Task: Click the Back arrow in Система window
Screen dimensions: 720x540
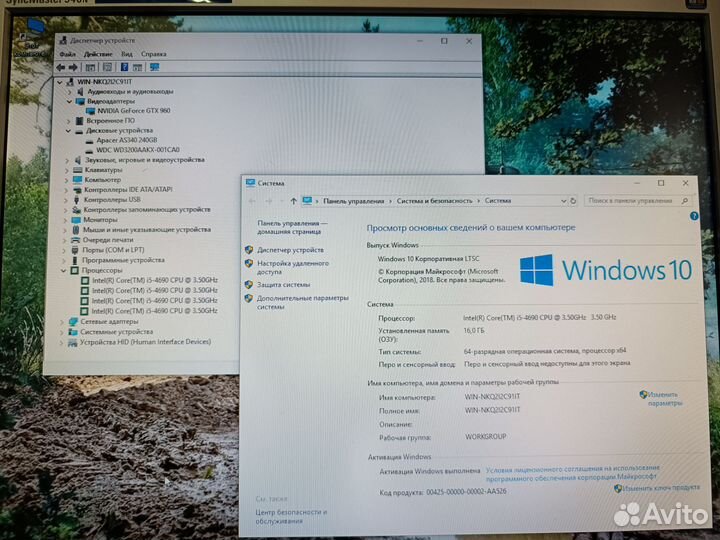Action: pyautogui.click(x=252, y=201)
